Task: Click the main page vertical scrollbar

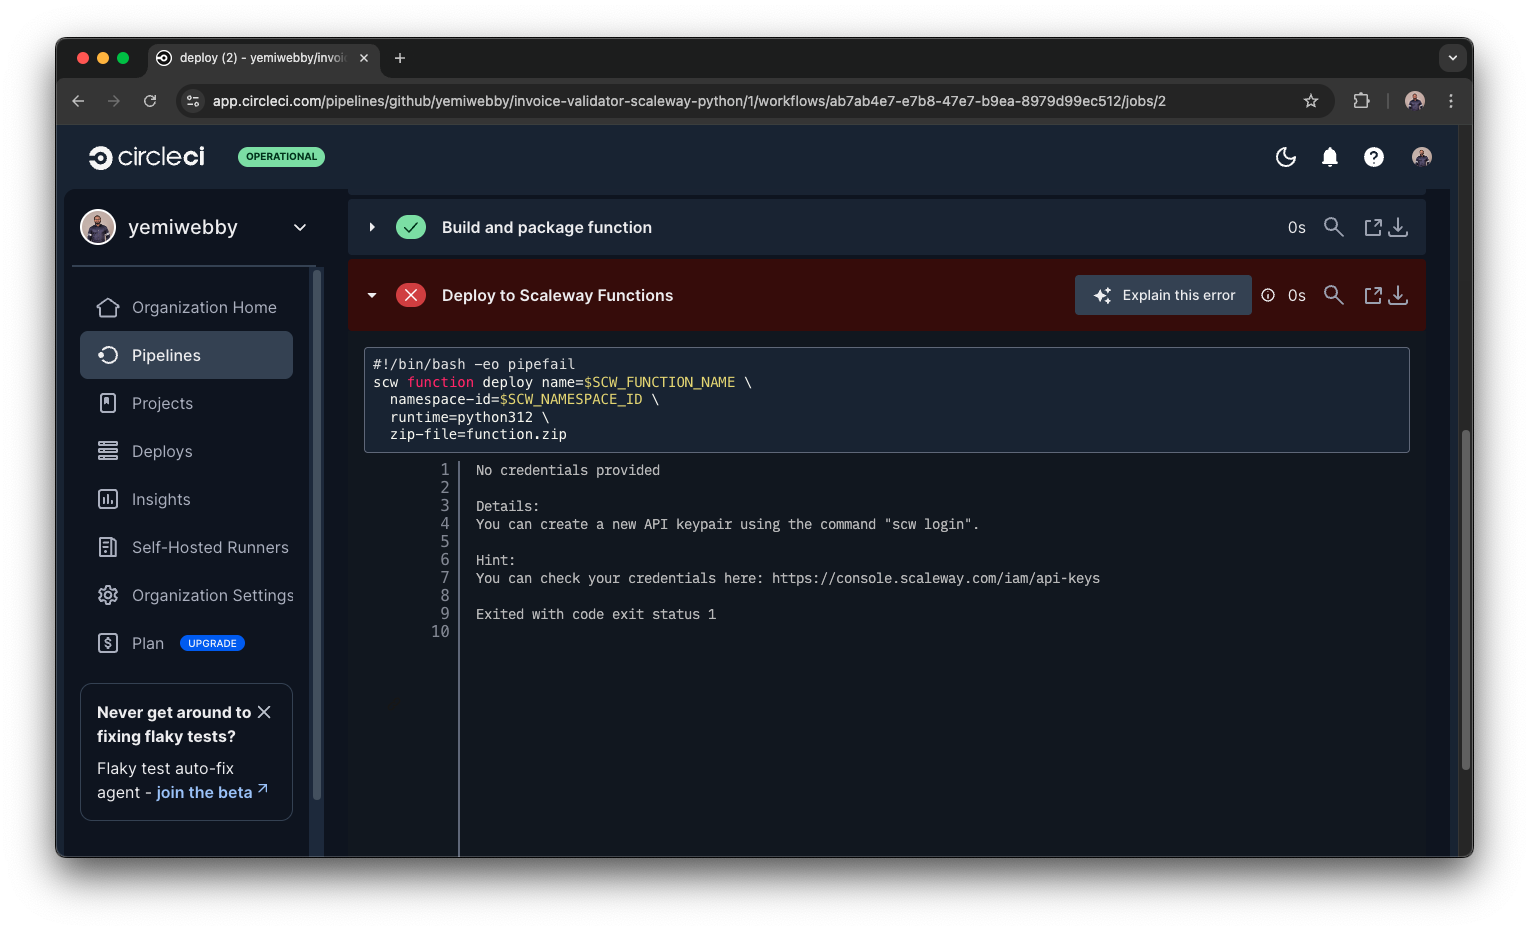Action: (x=1466, y=600)
